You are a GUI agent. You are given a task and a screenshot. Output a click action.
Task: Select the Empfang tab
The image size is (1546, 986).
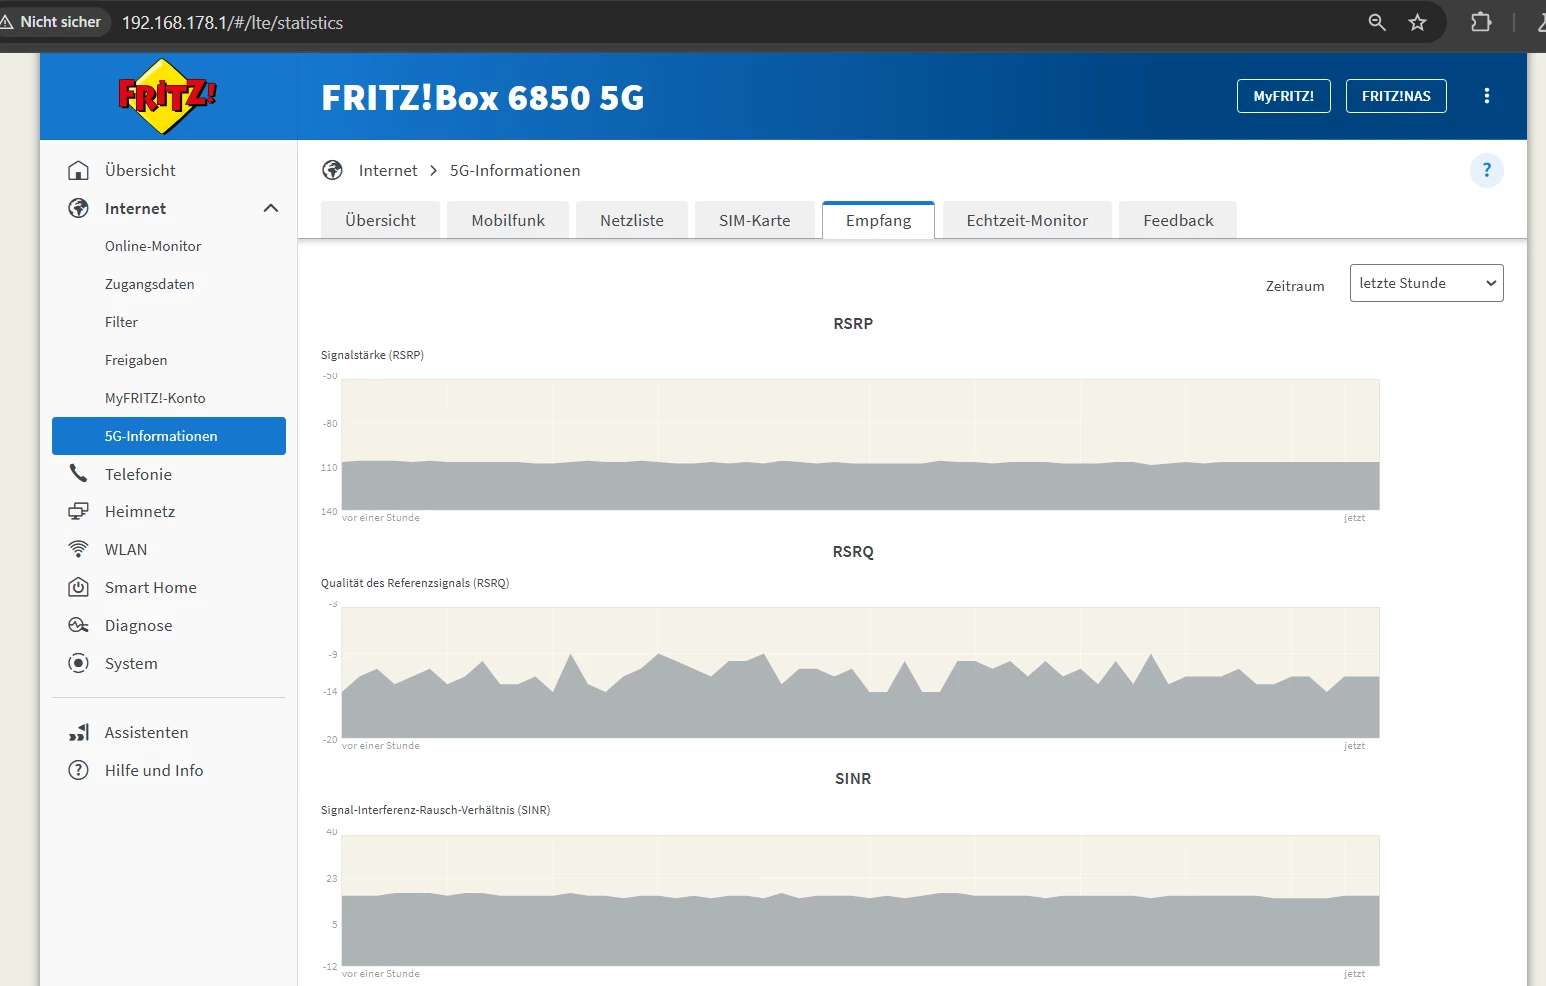pyautogui.click(x=878, y=220)
